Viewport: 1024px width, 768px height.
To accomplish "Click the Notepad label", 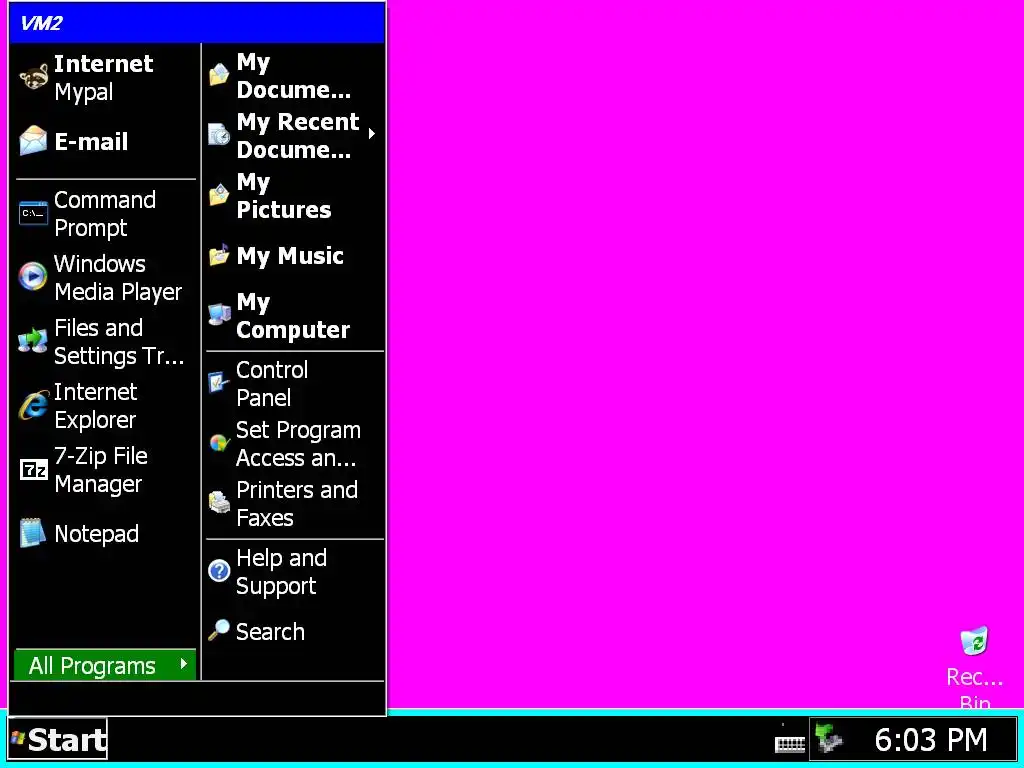I will point(97,534).
